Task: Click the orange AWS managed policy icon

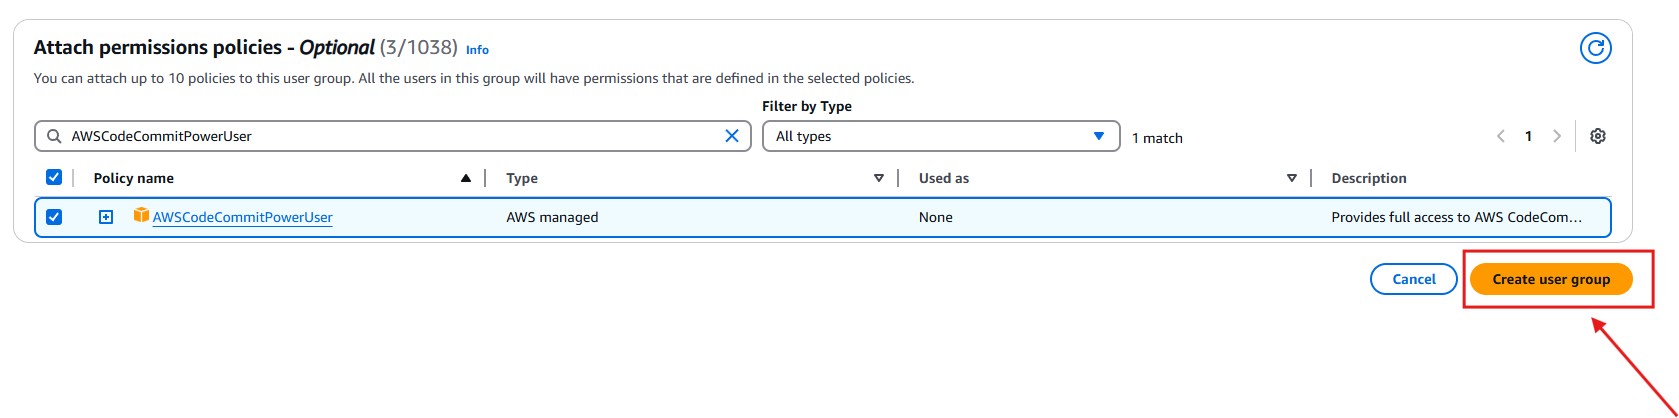Action: [x=141, y=216]
